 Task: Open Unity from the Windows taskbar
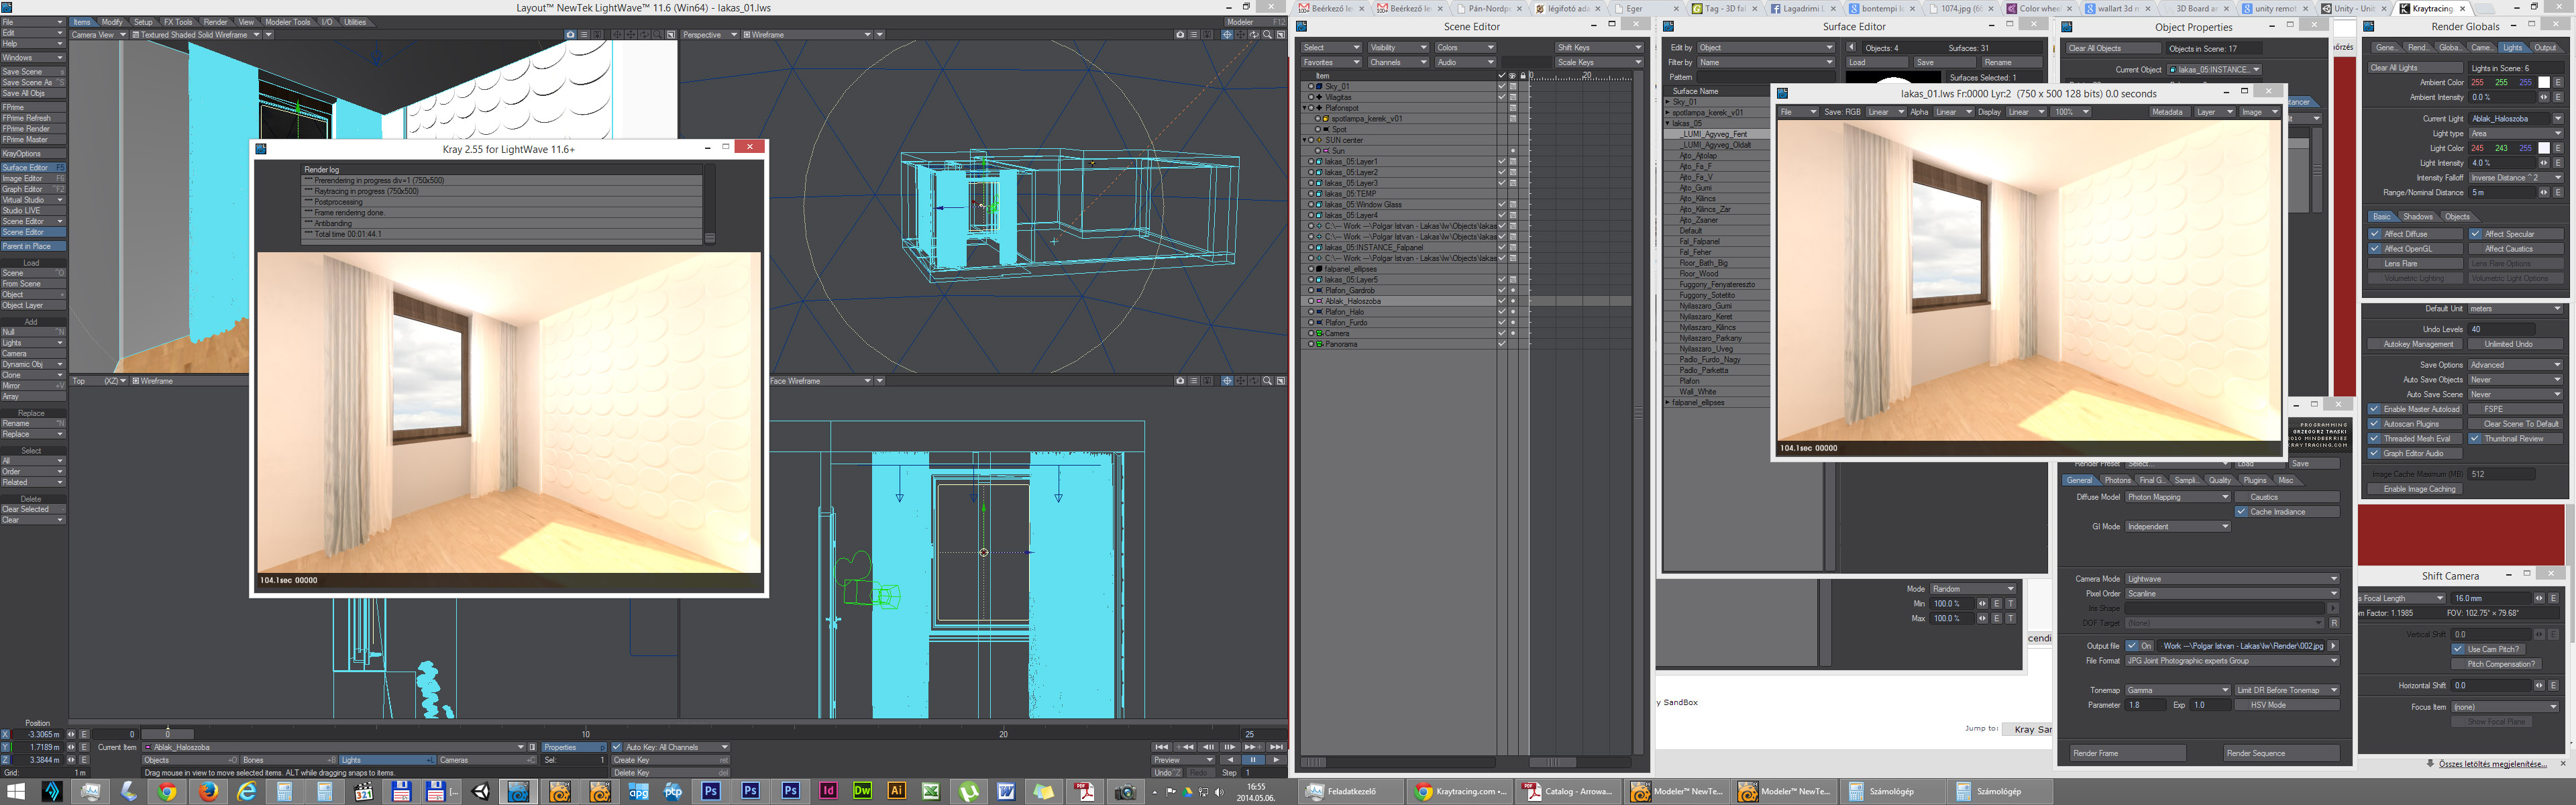pyautogui.click(x=481, y=792)
